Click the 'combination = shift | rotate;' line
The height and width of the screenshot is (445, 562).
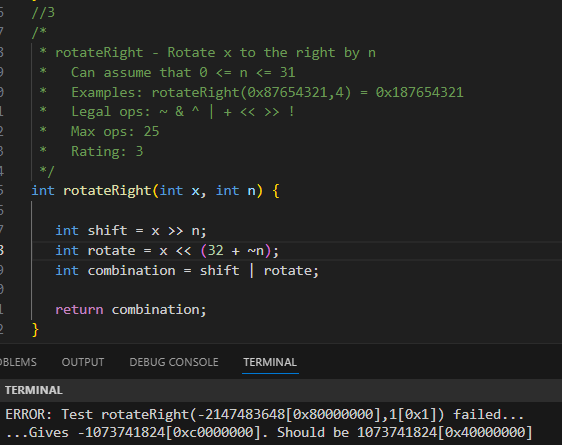pos(187,271)
